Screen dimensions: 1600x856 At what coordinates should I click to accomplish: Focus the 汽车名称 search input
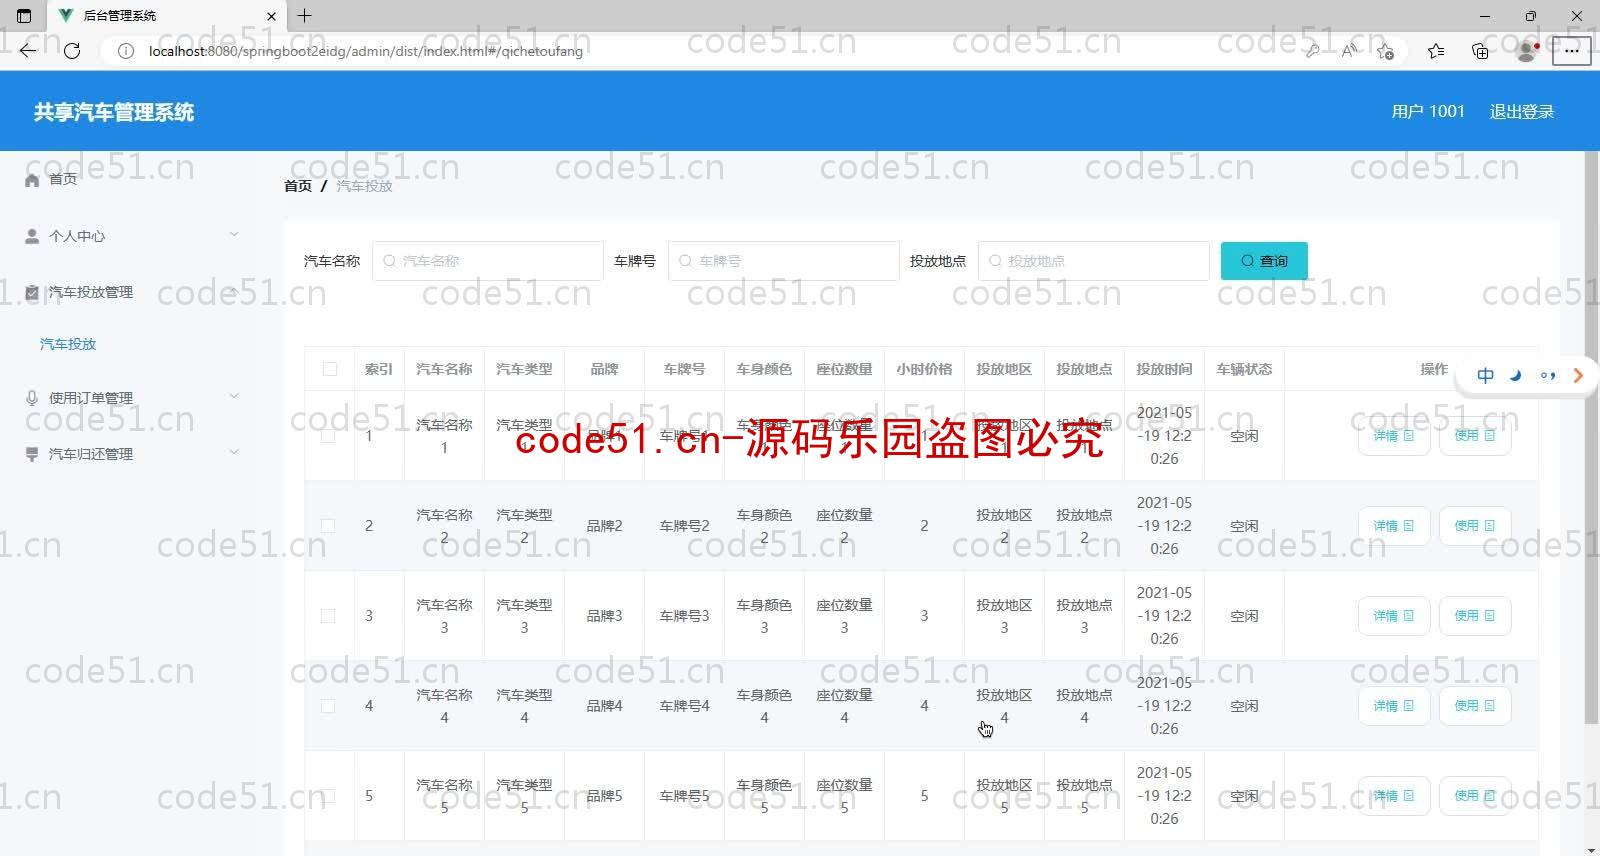pyautogui.click(x=488, y=261)
